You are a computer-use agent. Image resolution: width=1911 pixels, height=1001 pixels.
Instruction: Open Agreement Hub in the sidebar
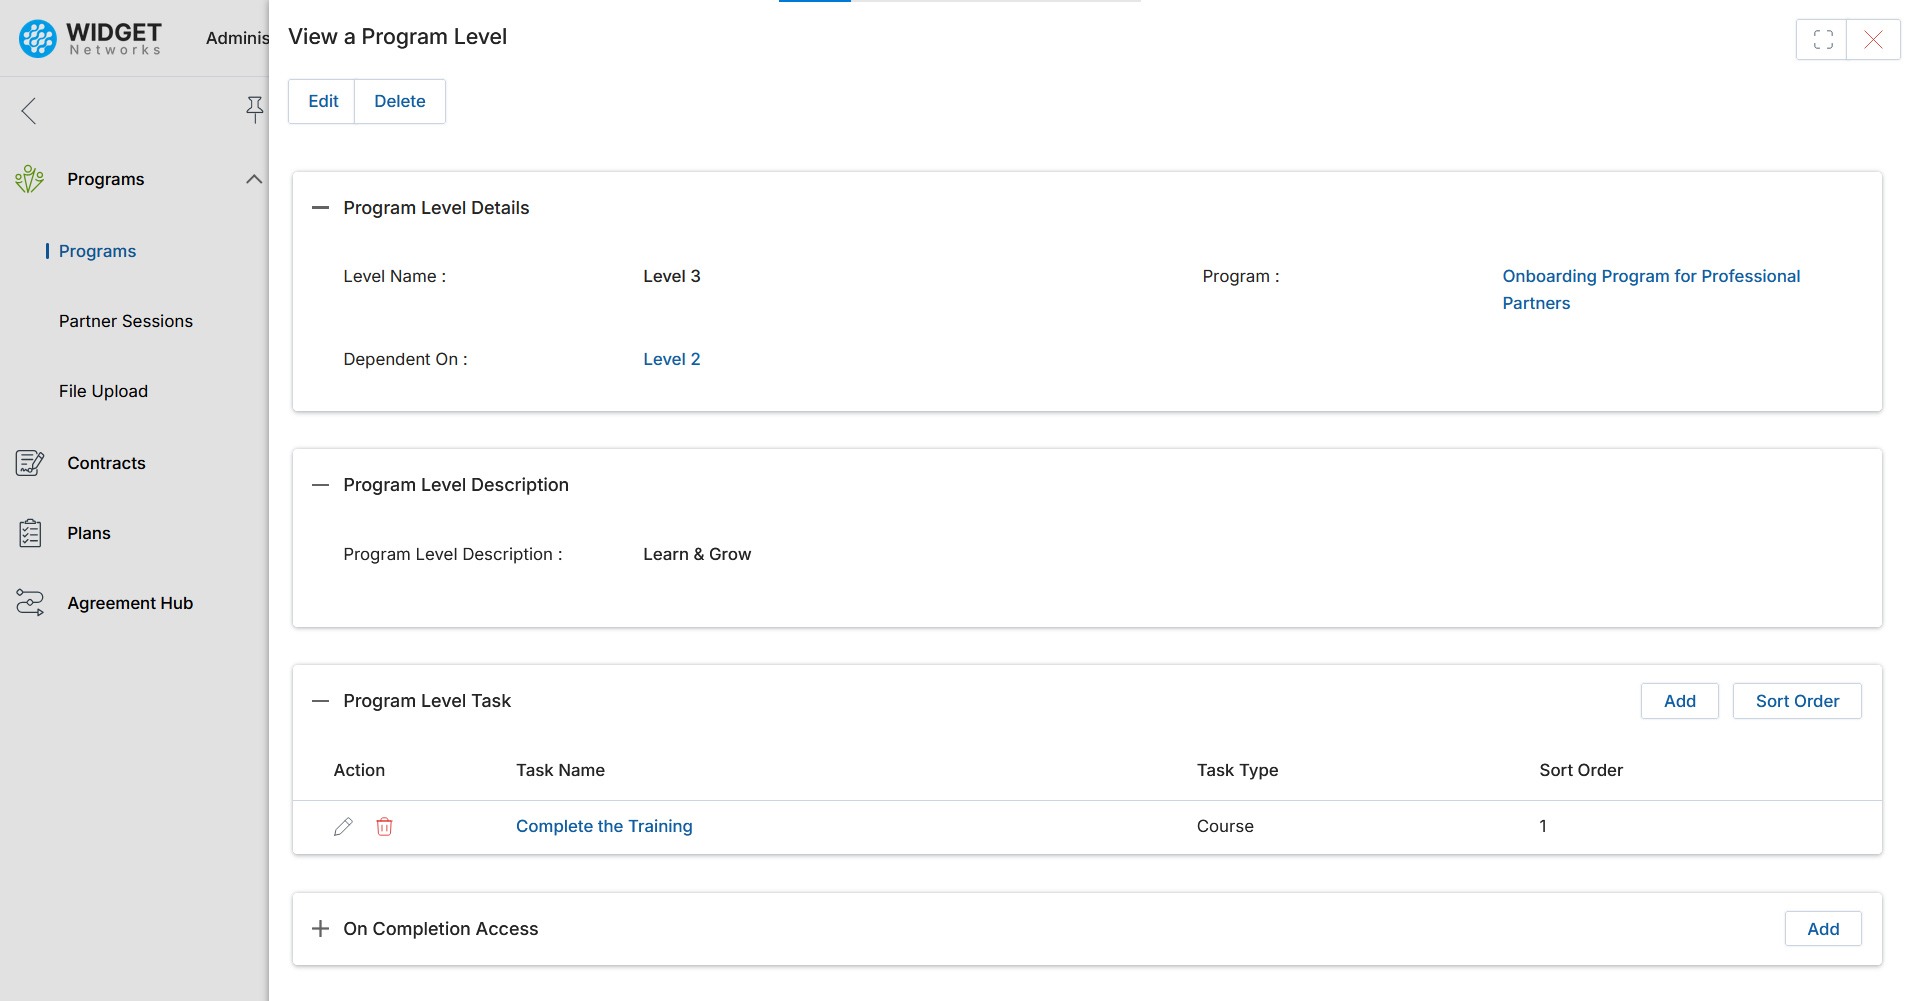click(x=130, y=603)
